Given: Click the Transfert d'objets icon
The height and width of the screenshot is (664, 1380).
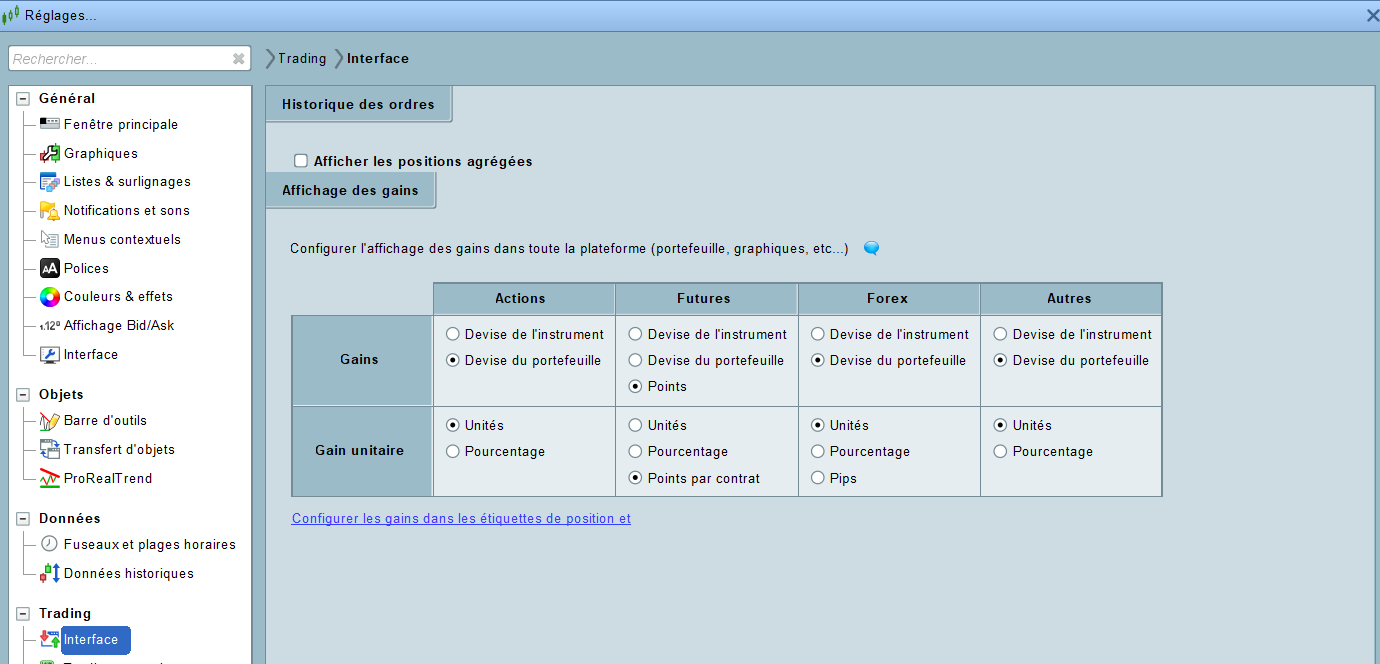Looking at the screenshot, I should tap(49, 449).
